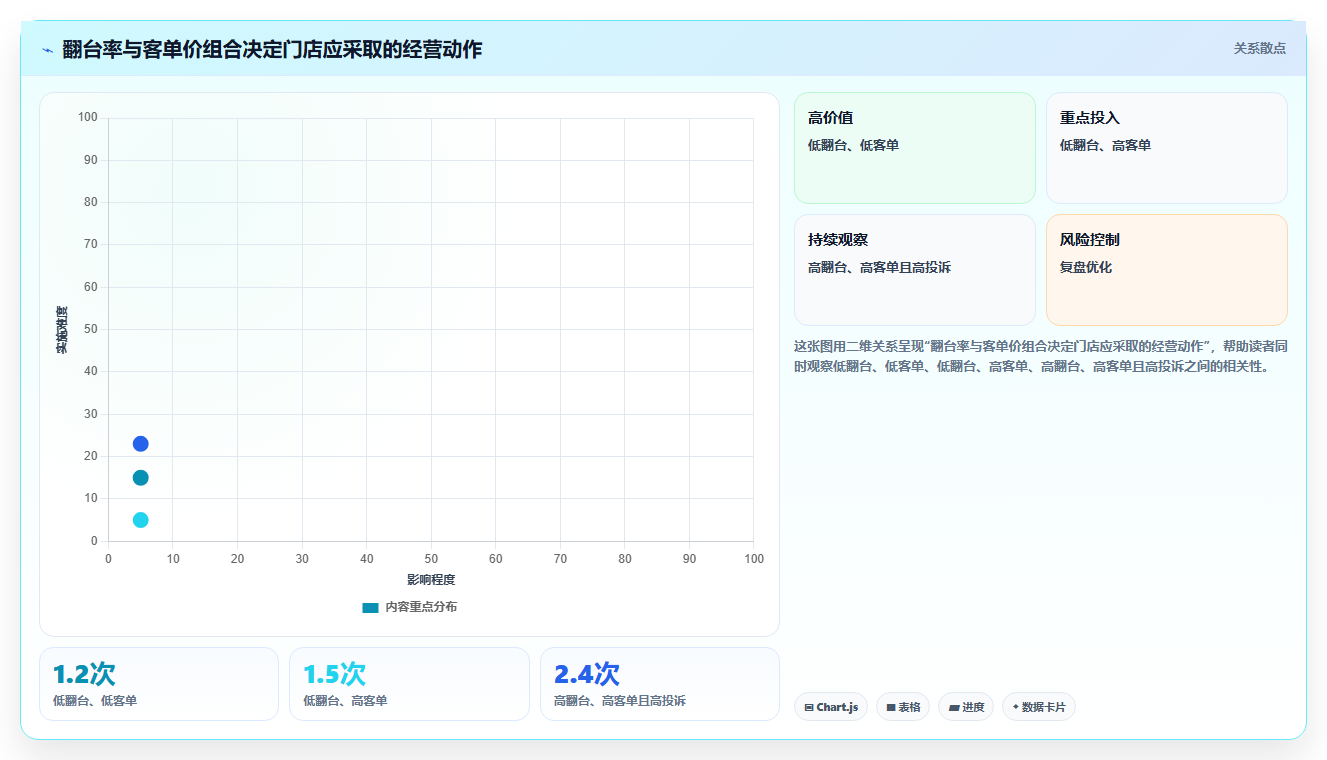
Task: Click 低翻台、低客单 under 1.2次
Action: [95, 701]
